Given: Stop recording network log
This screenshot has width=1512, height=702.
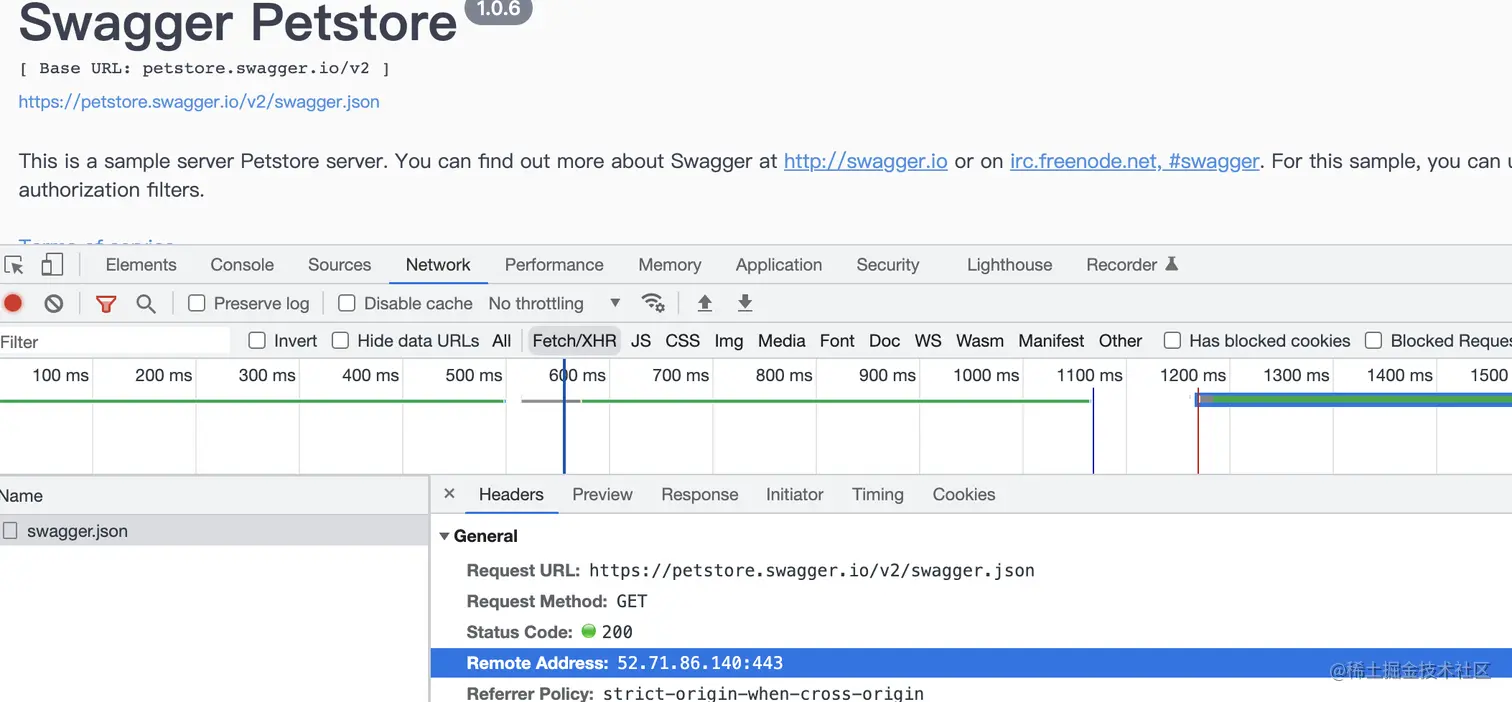Looking at the screenshot, I should tap(13, 303).
